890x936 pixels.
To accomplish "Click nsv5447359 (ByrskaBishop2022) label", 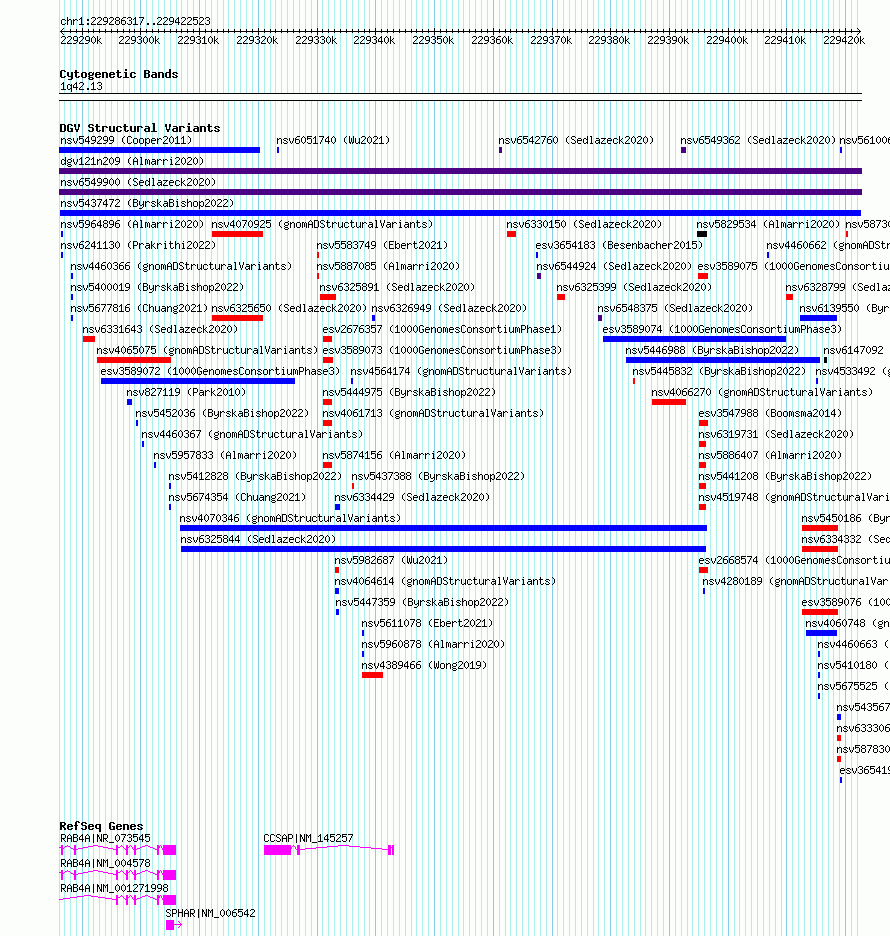I will coord(423,602).
